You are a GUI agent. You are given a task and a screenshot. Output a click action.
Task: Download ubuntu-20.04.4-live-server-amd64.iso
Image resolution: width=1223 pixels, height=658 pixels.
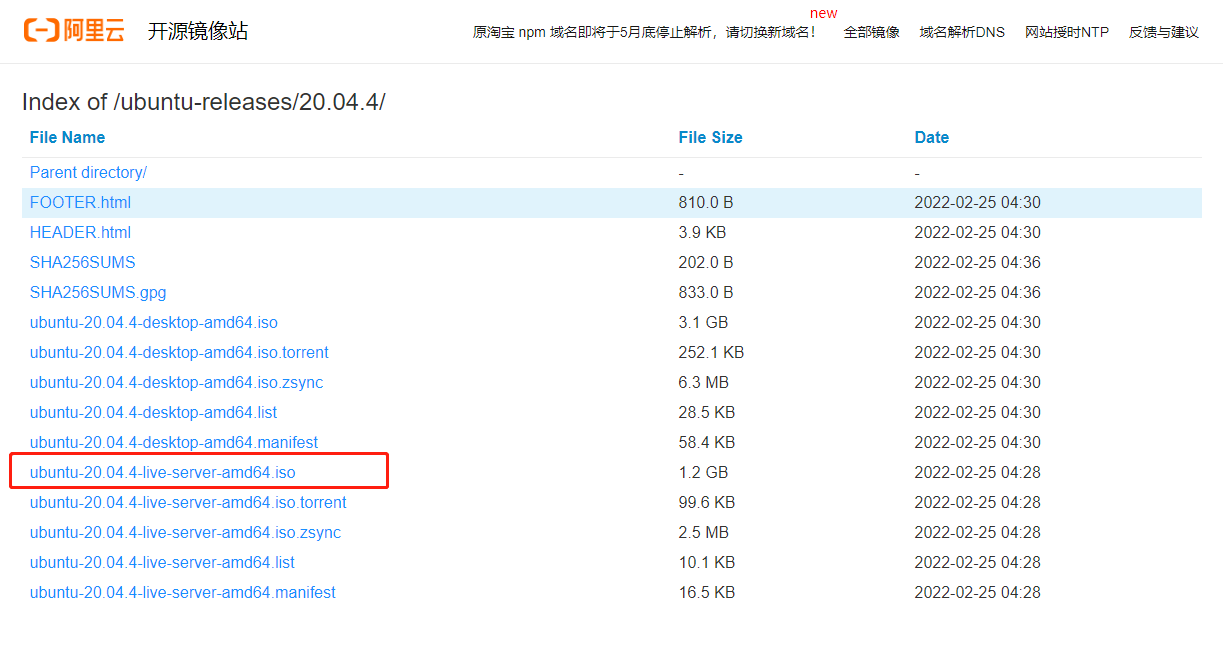pos(163,472)
